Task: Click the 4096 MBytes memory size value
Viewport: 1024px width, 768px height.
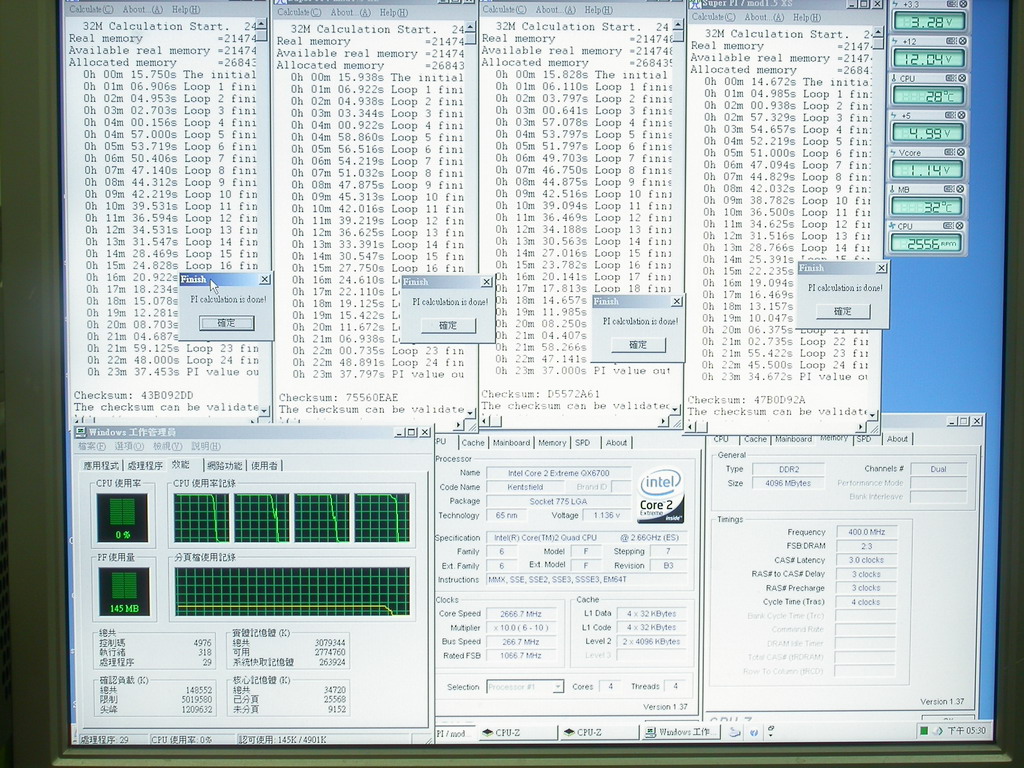Action: (x=787, y=483)
